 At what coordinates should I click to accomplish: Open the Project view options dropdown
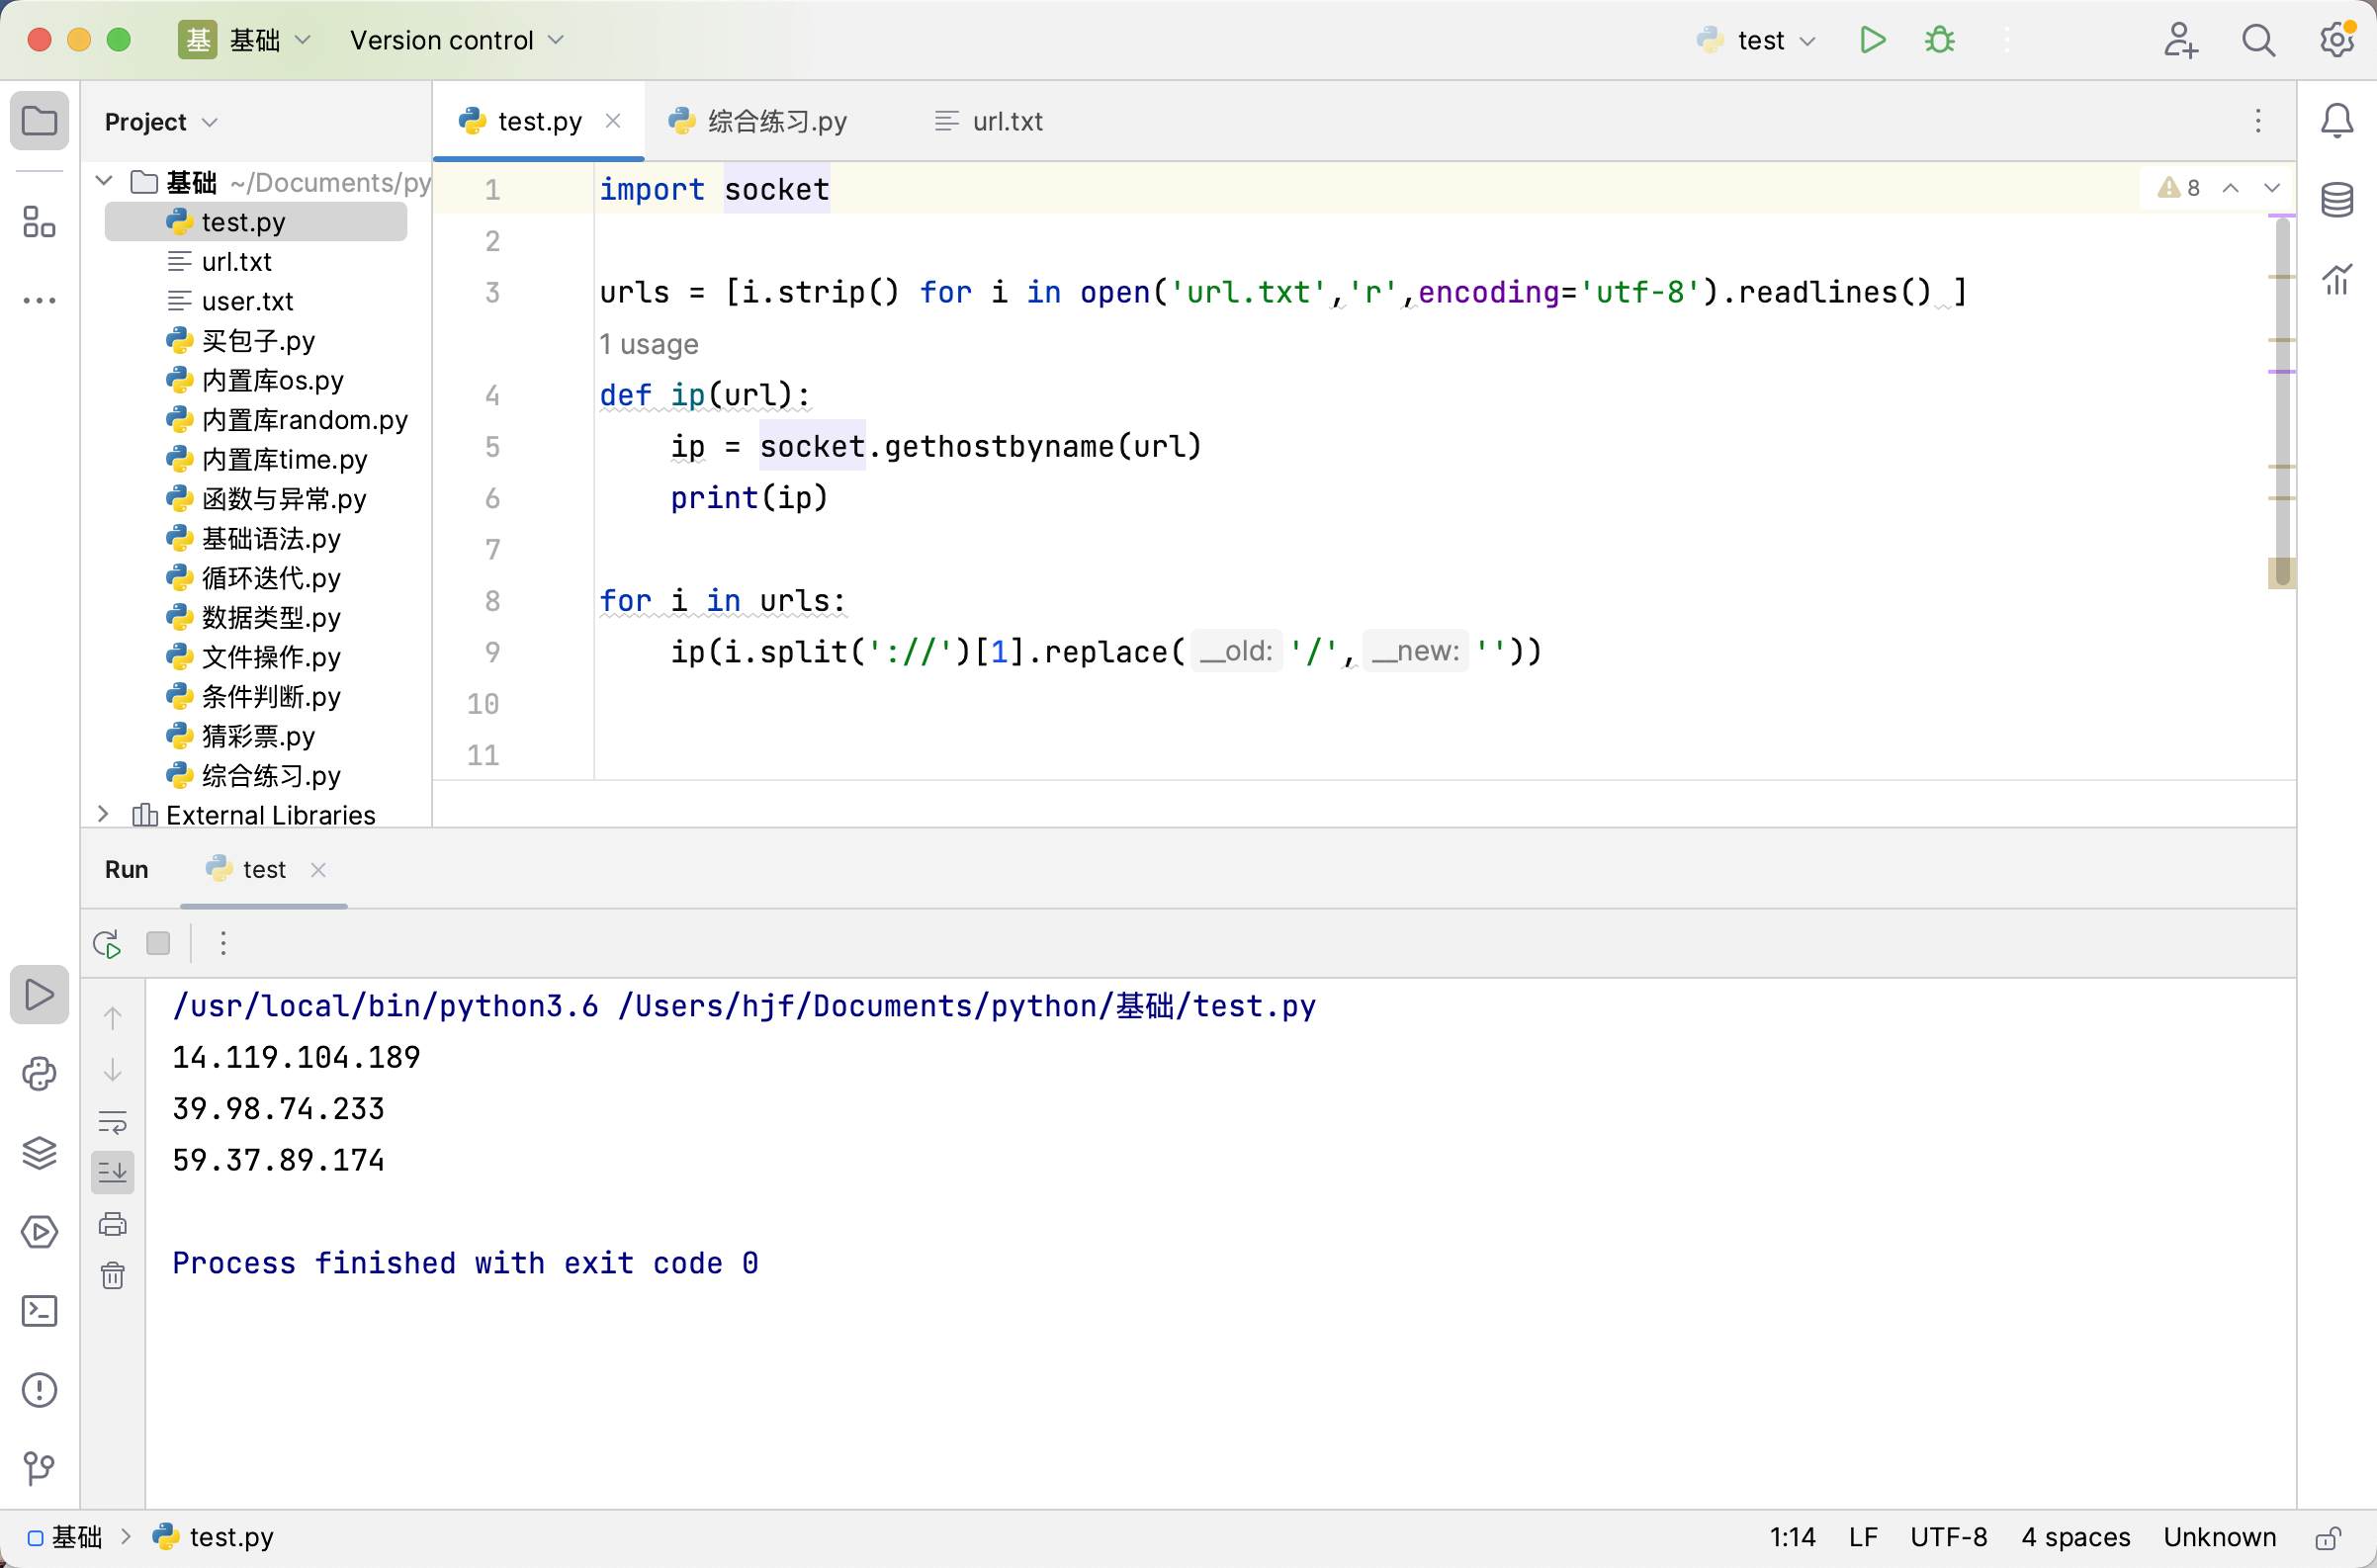(160, 122)
